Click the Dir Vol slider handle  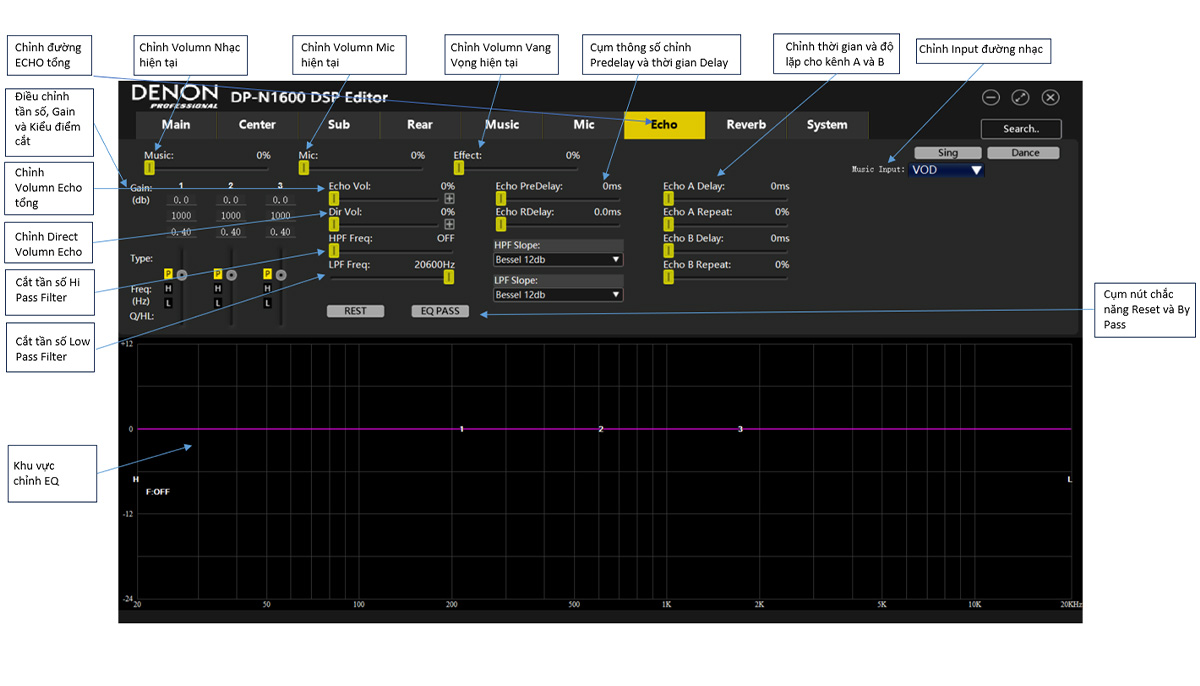(x=334, y=225)
